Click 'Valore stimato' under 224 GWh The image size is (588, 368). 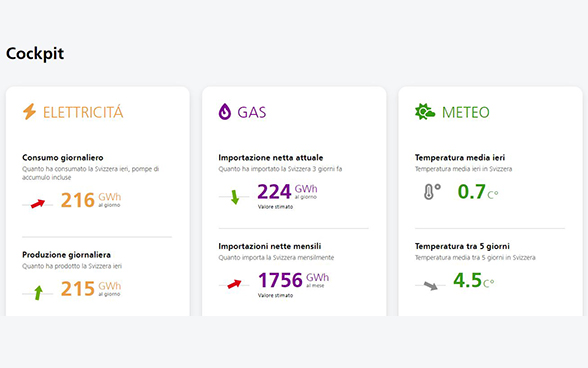coord(275,207)
